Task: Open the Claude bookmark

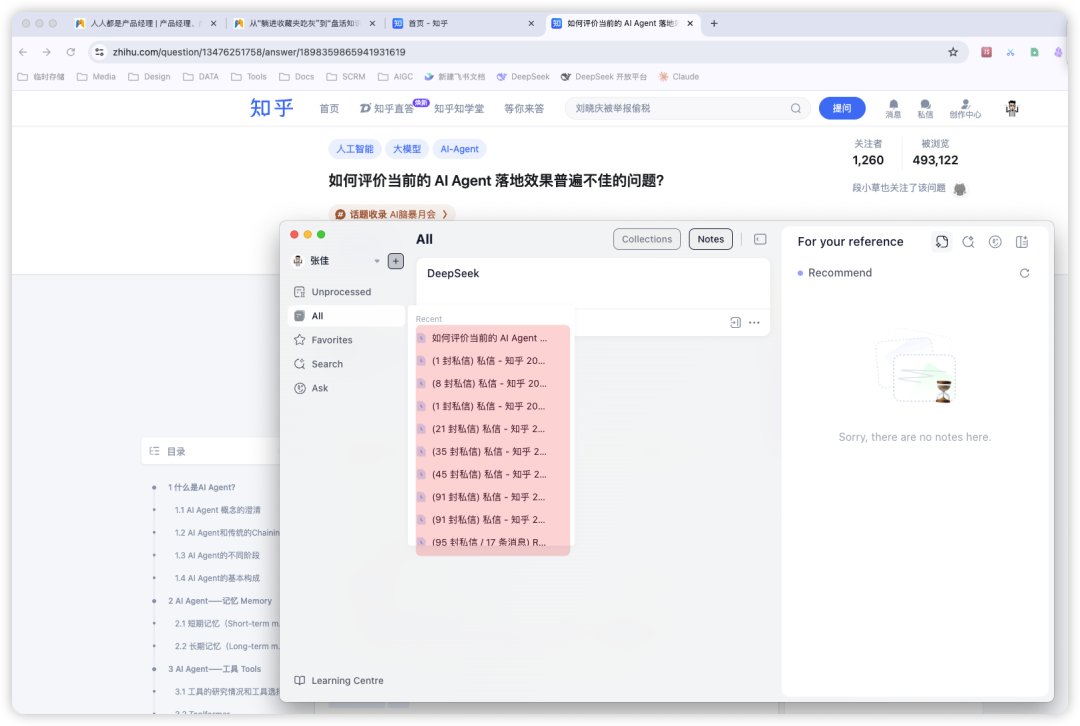Action: (x=679, y=76)
